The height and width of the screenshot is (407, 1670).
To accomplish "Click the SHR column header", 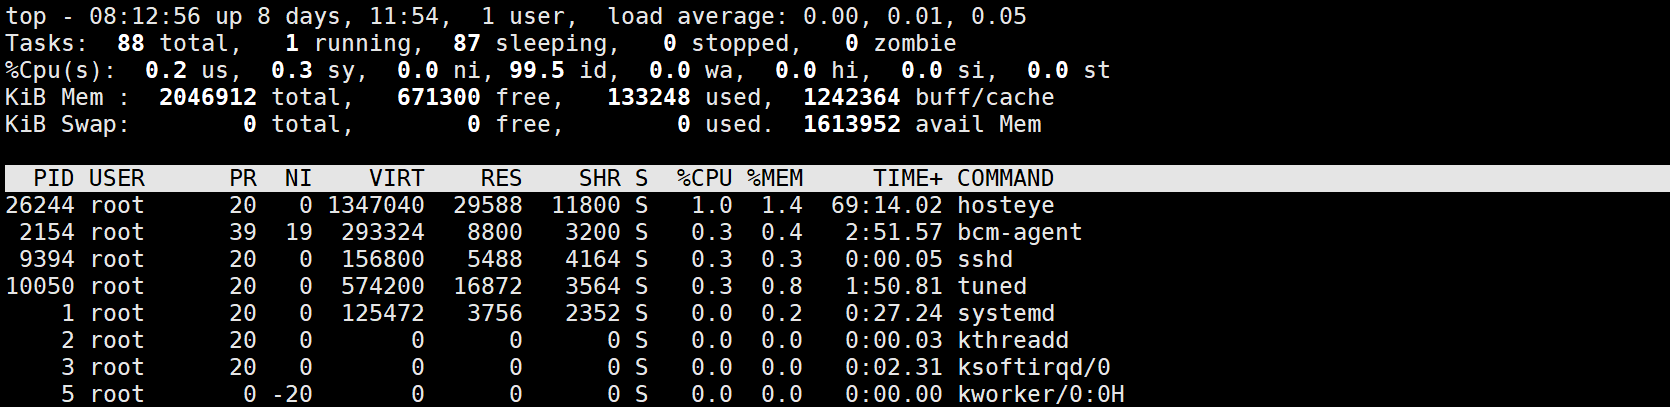I will point(600,179).
